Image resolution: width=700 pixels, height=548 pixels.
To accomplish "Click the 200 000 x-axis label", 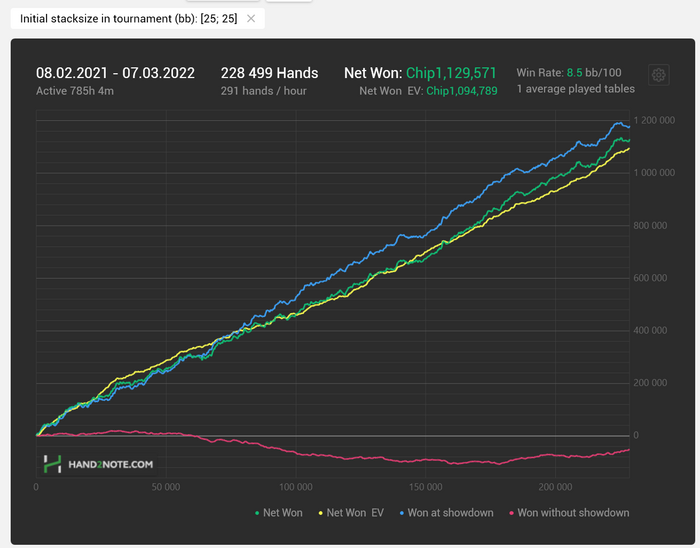I will (x=555, y=487).
